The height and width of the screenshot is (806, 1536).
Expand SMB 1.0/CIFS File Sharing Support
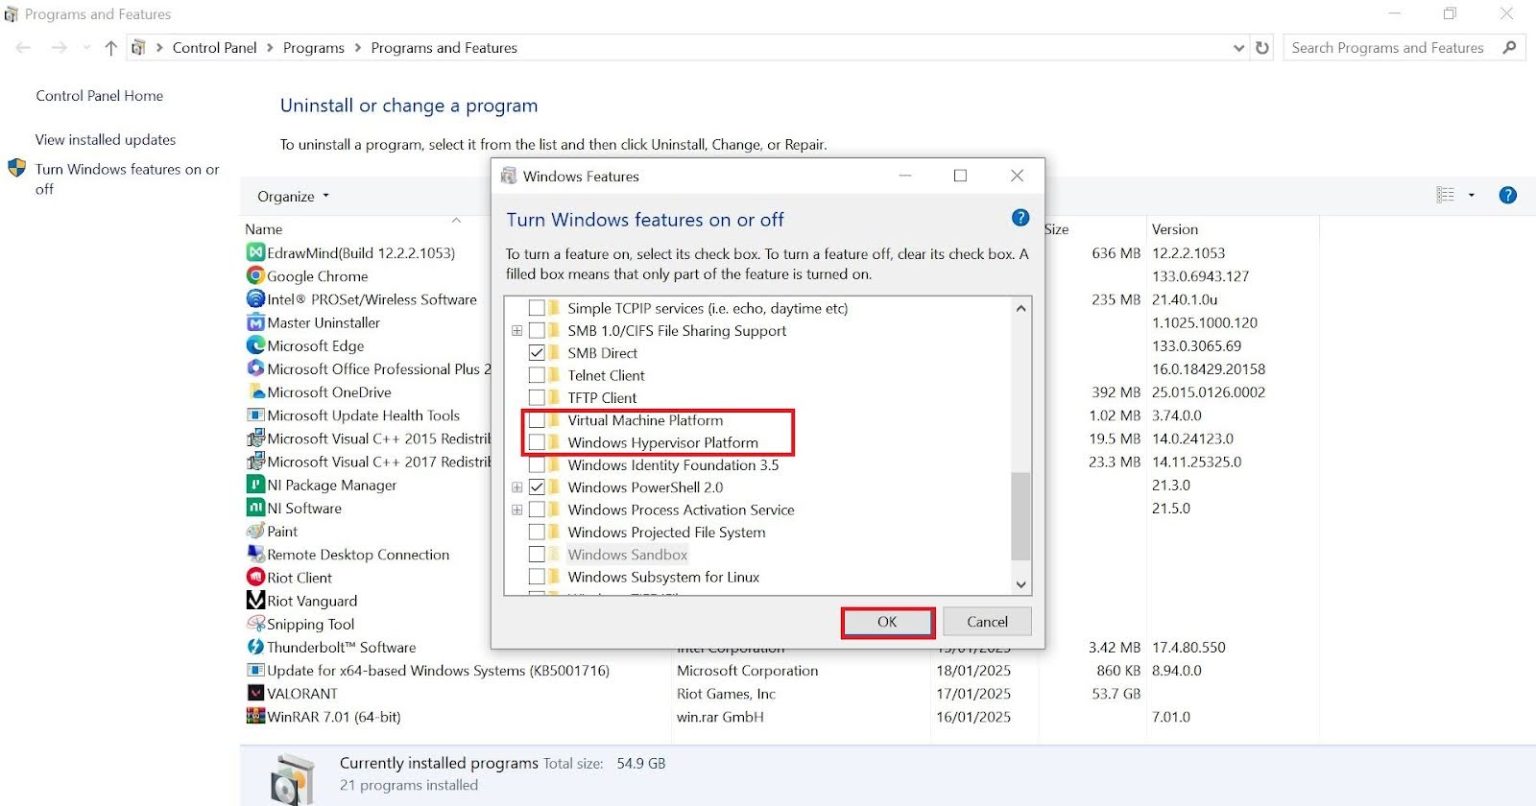pos(517,331)
